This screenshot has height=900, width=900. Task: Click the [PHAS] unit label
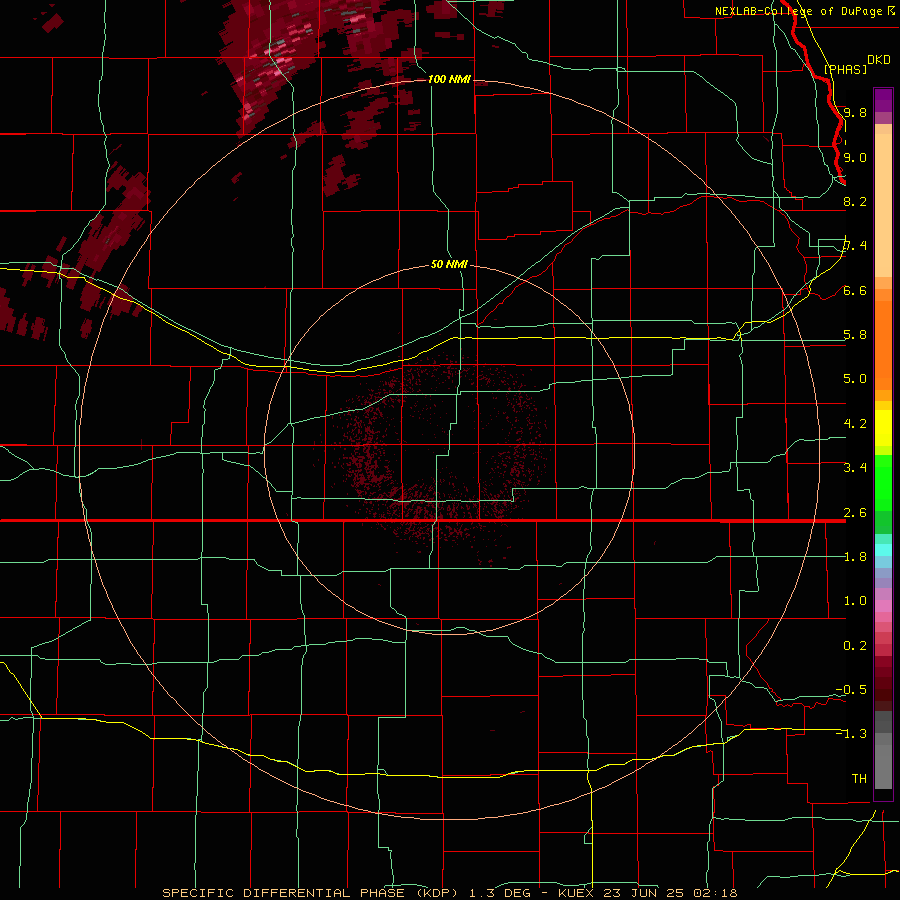point(845,69)
